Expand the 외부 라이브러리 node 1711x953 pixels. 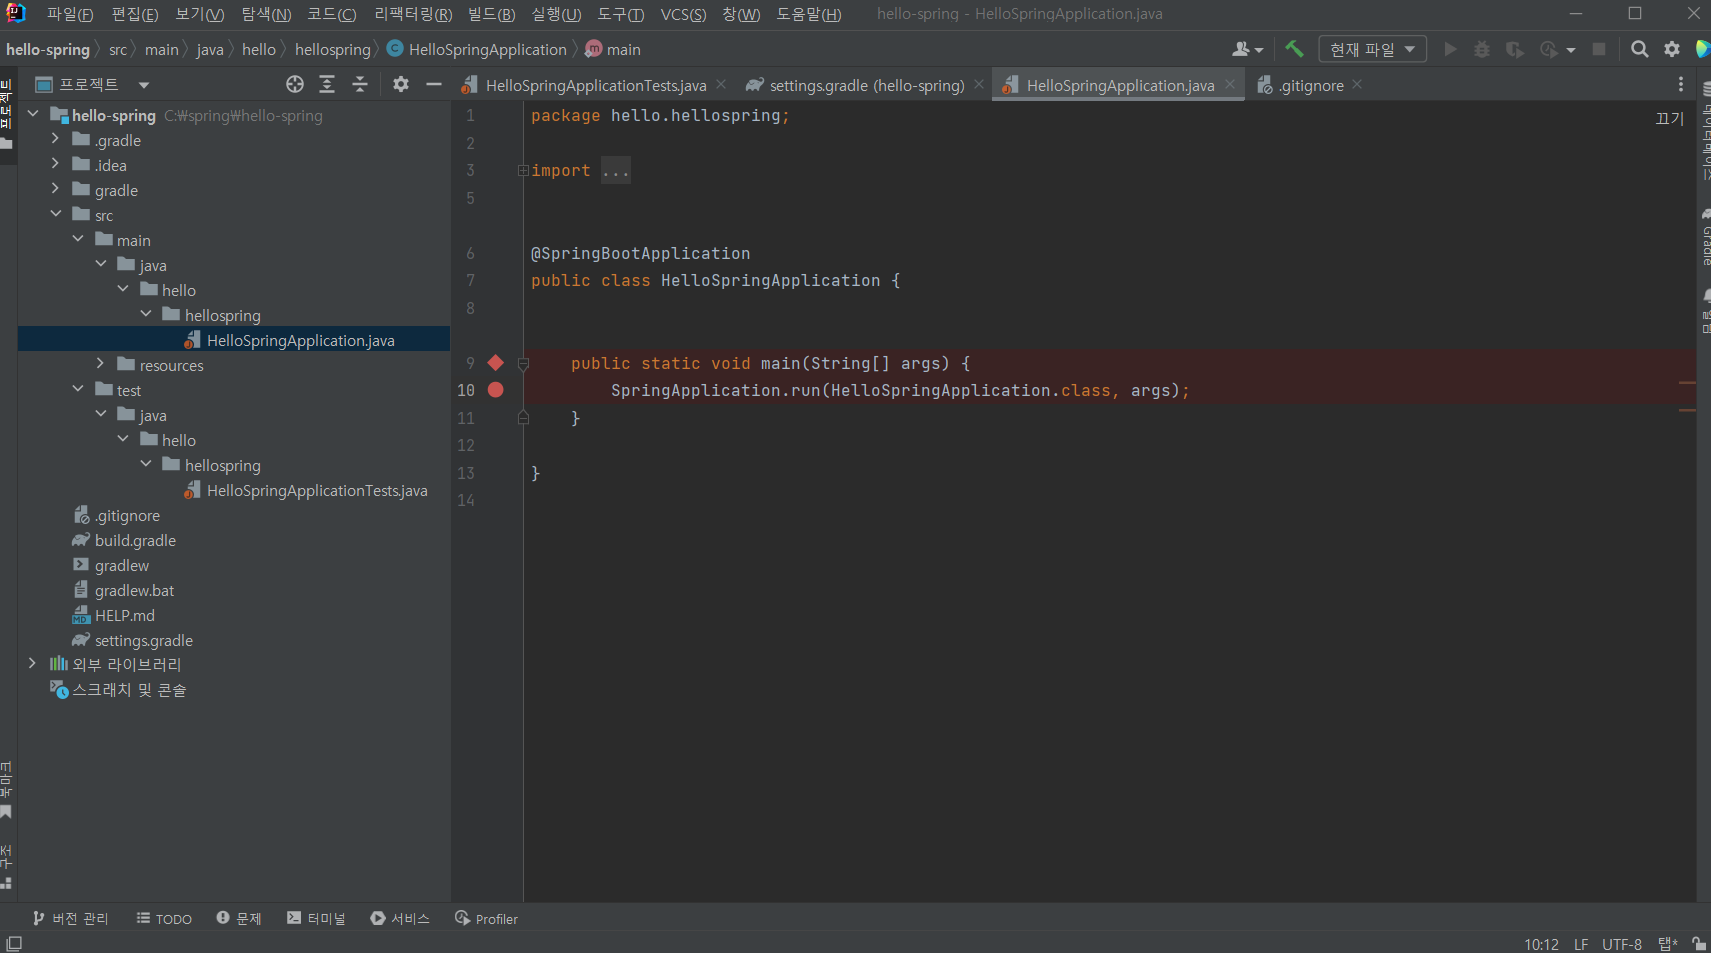pos(33,664)
